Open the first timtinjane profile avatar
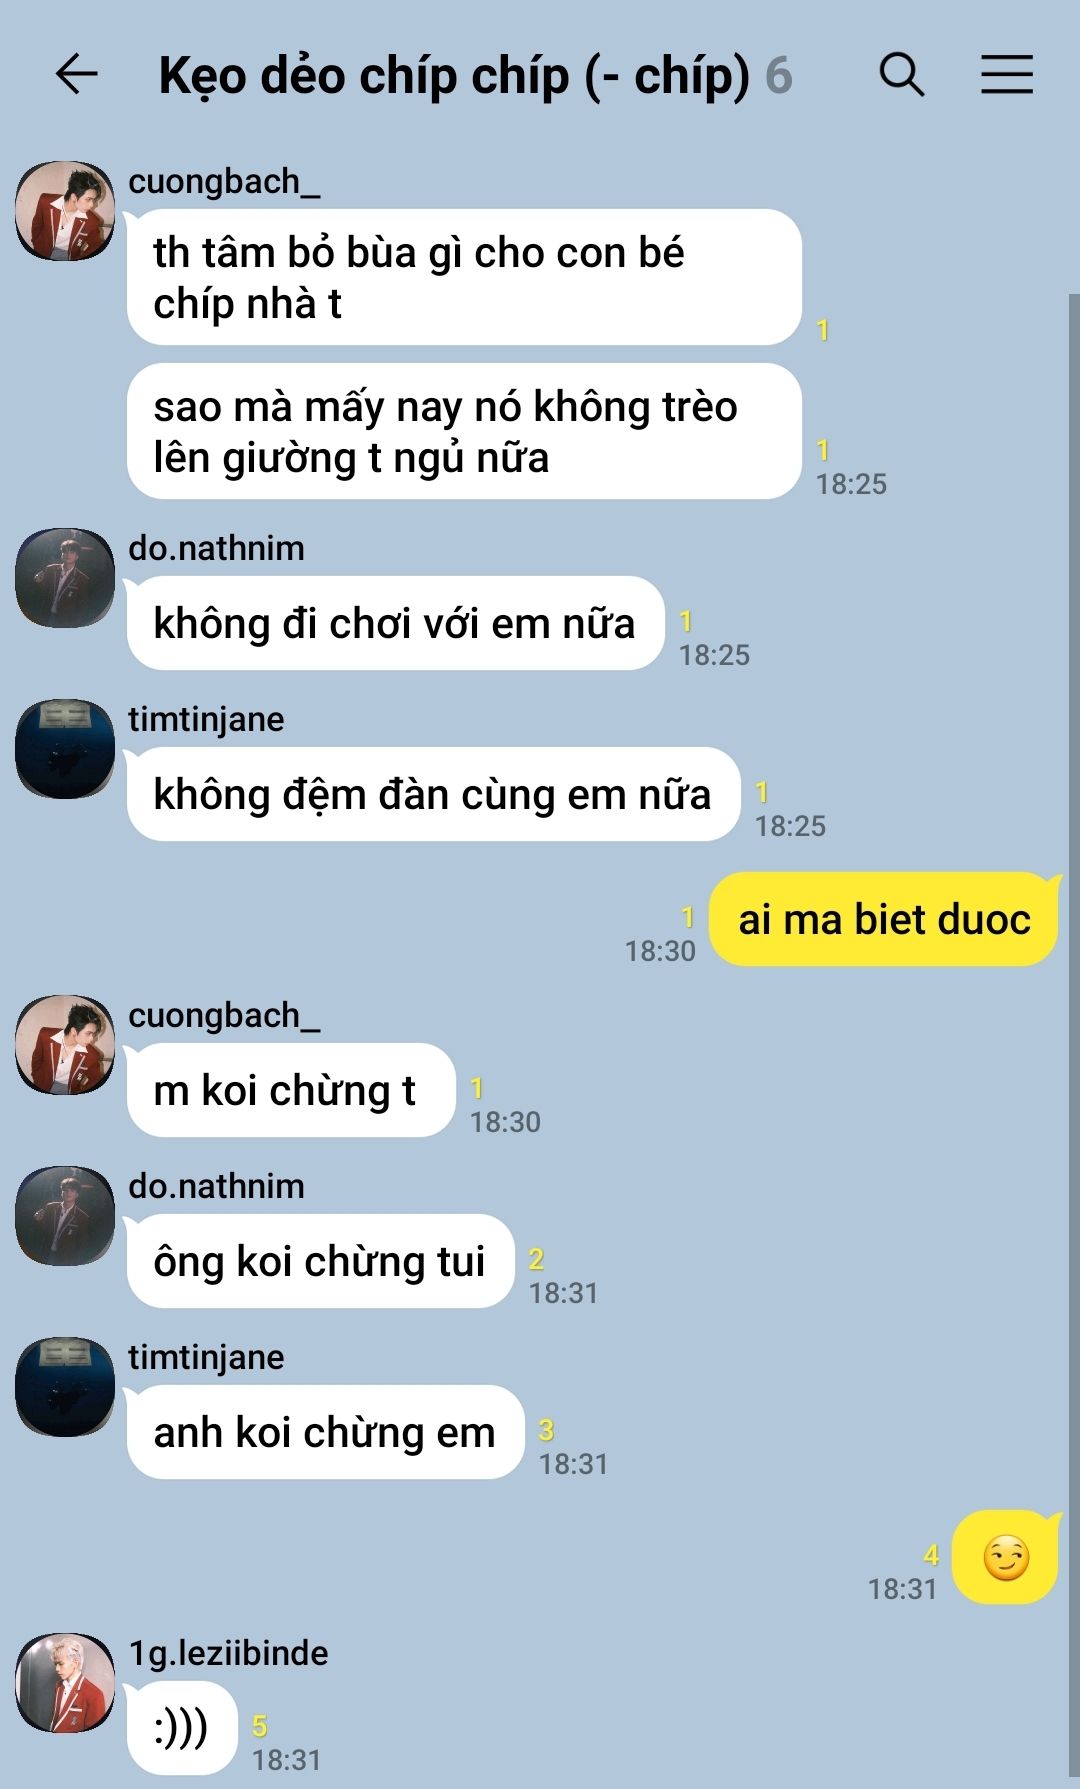Image resolution: width=1080 pixels, height=1789 pixels. pos(65,749)
